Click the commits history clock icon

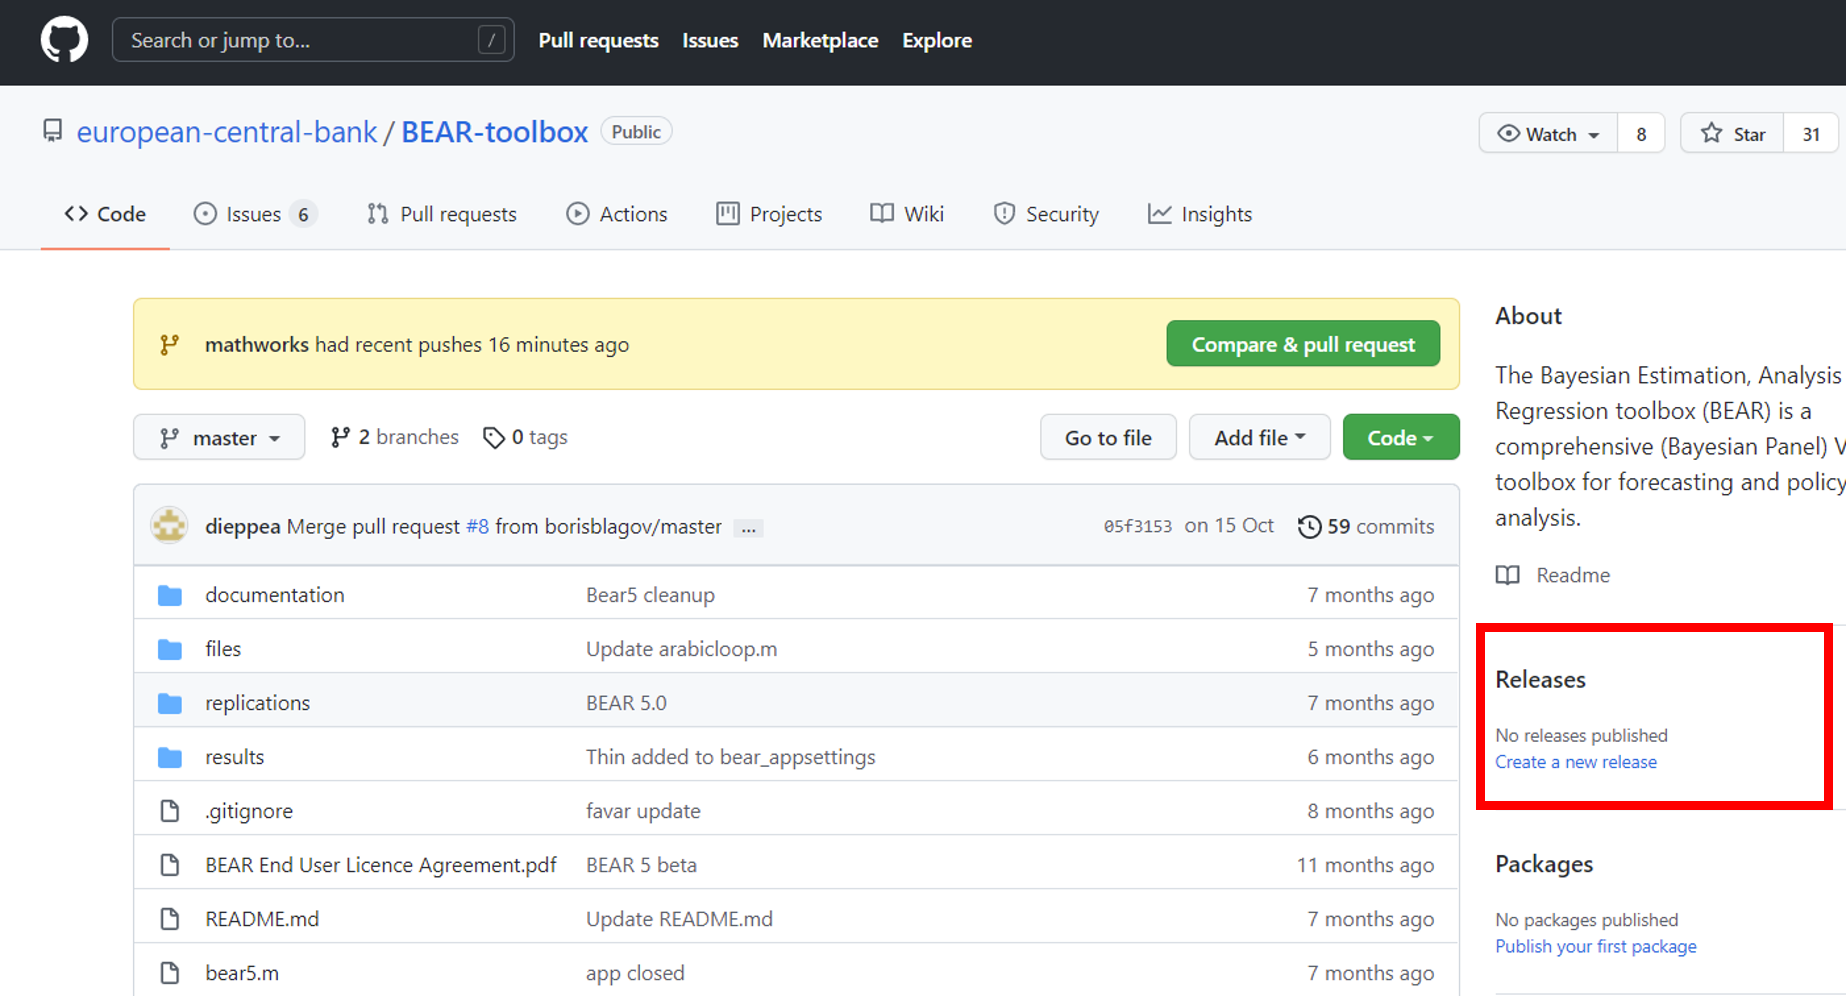[1309, 526]
